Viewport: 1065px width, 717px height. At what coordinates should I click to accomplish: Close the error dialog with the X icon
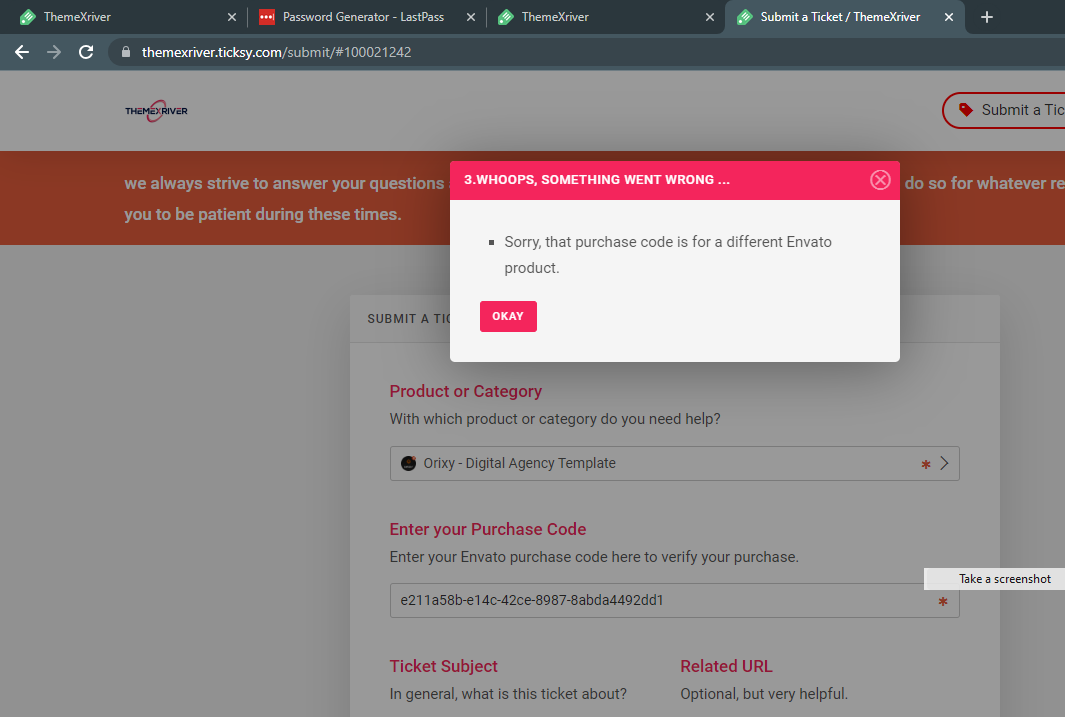(880, 180)
